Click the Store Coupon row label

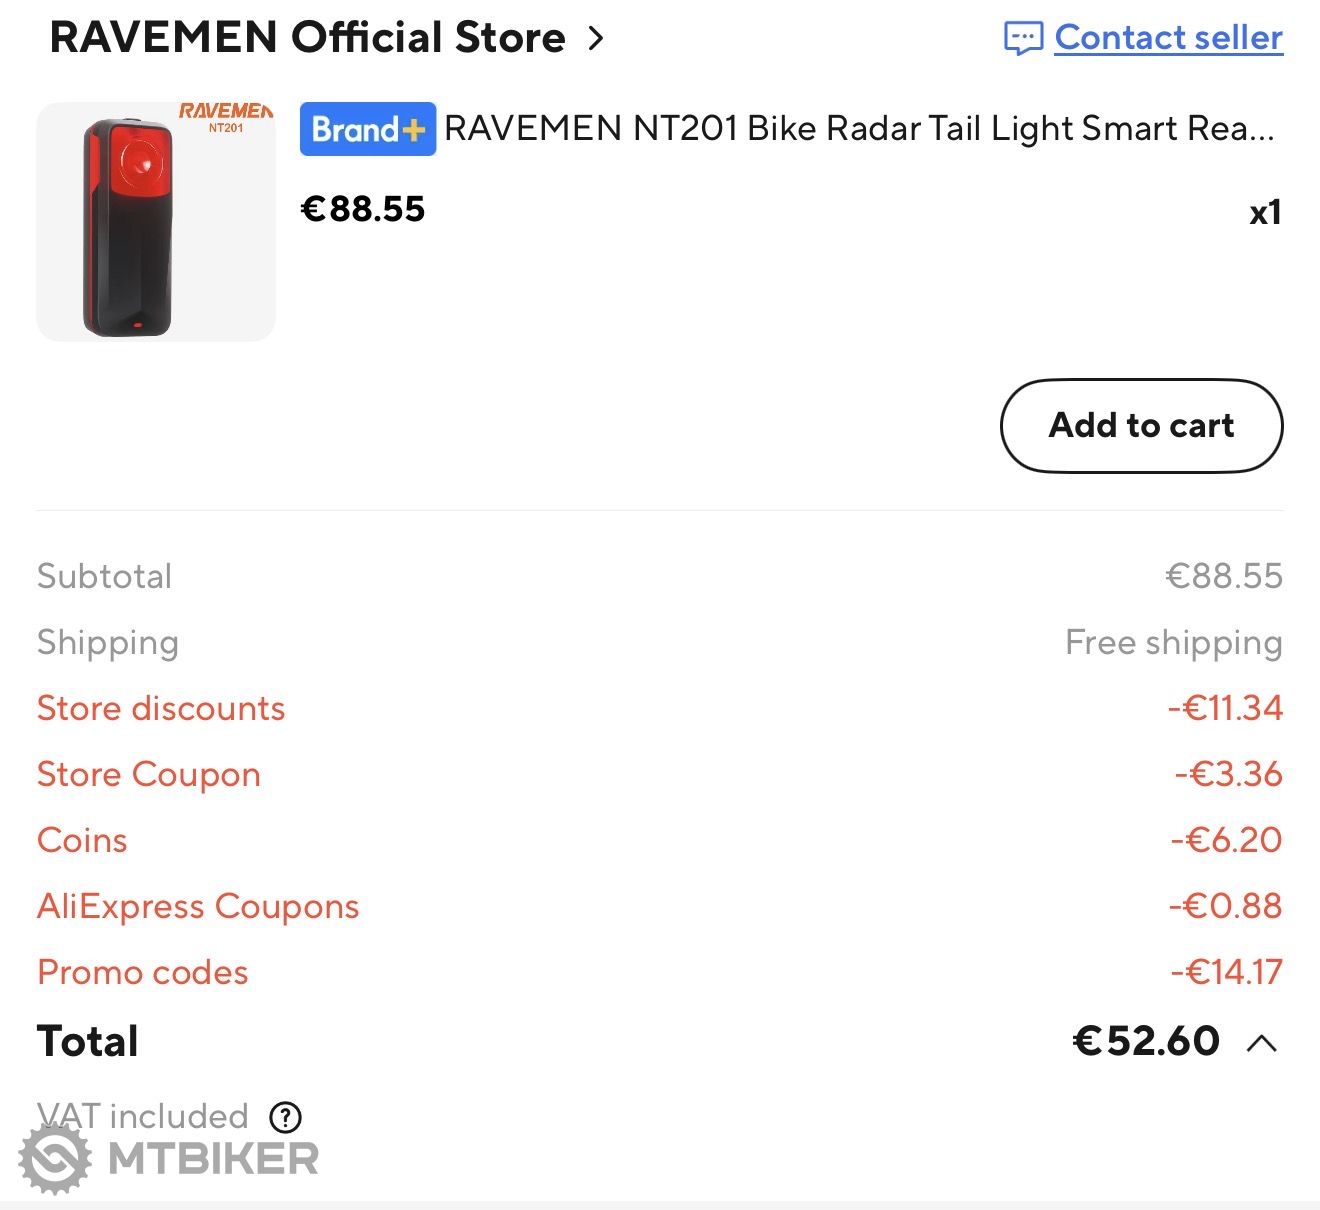[x=149, y=774]
